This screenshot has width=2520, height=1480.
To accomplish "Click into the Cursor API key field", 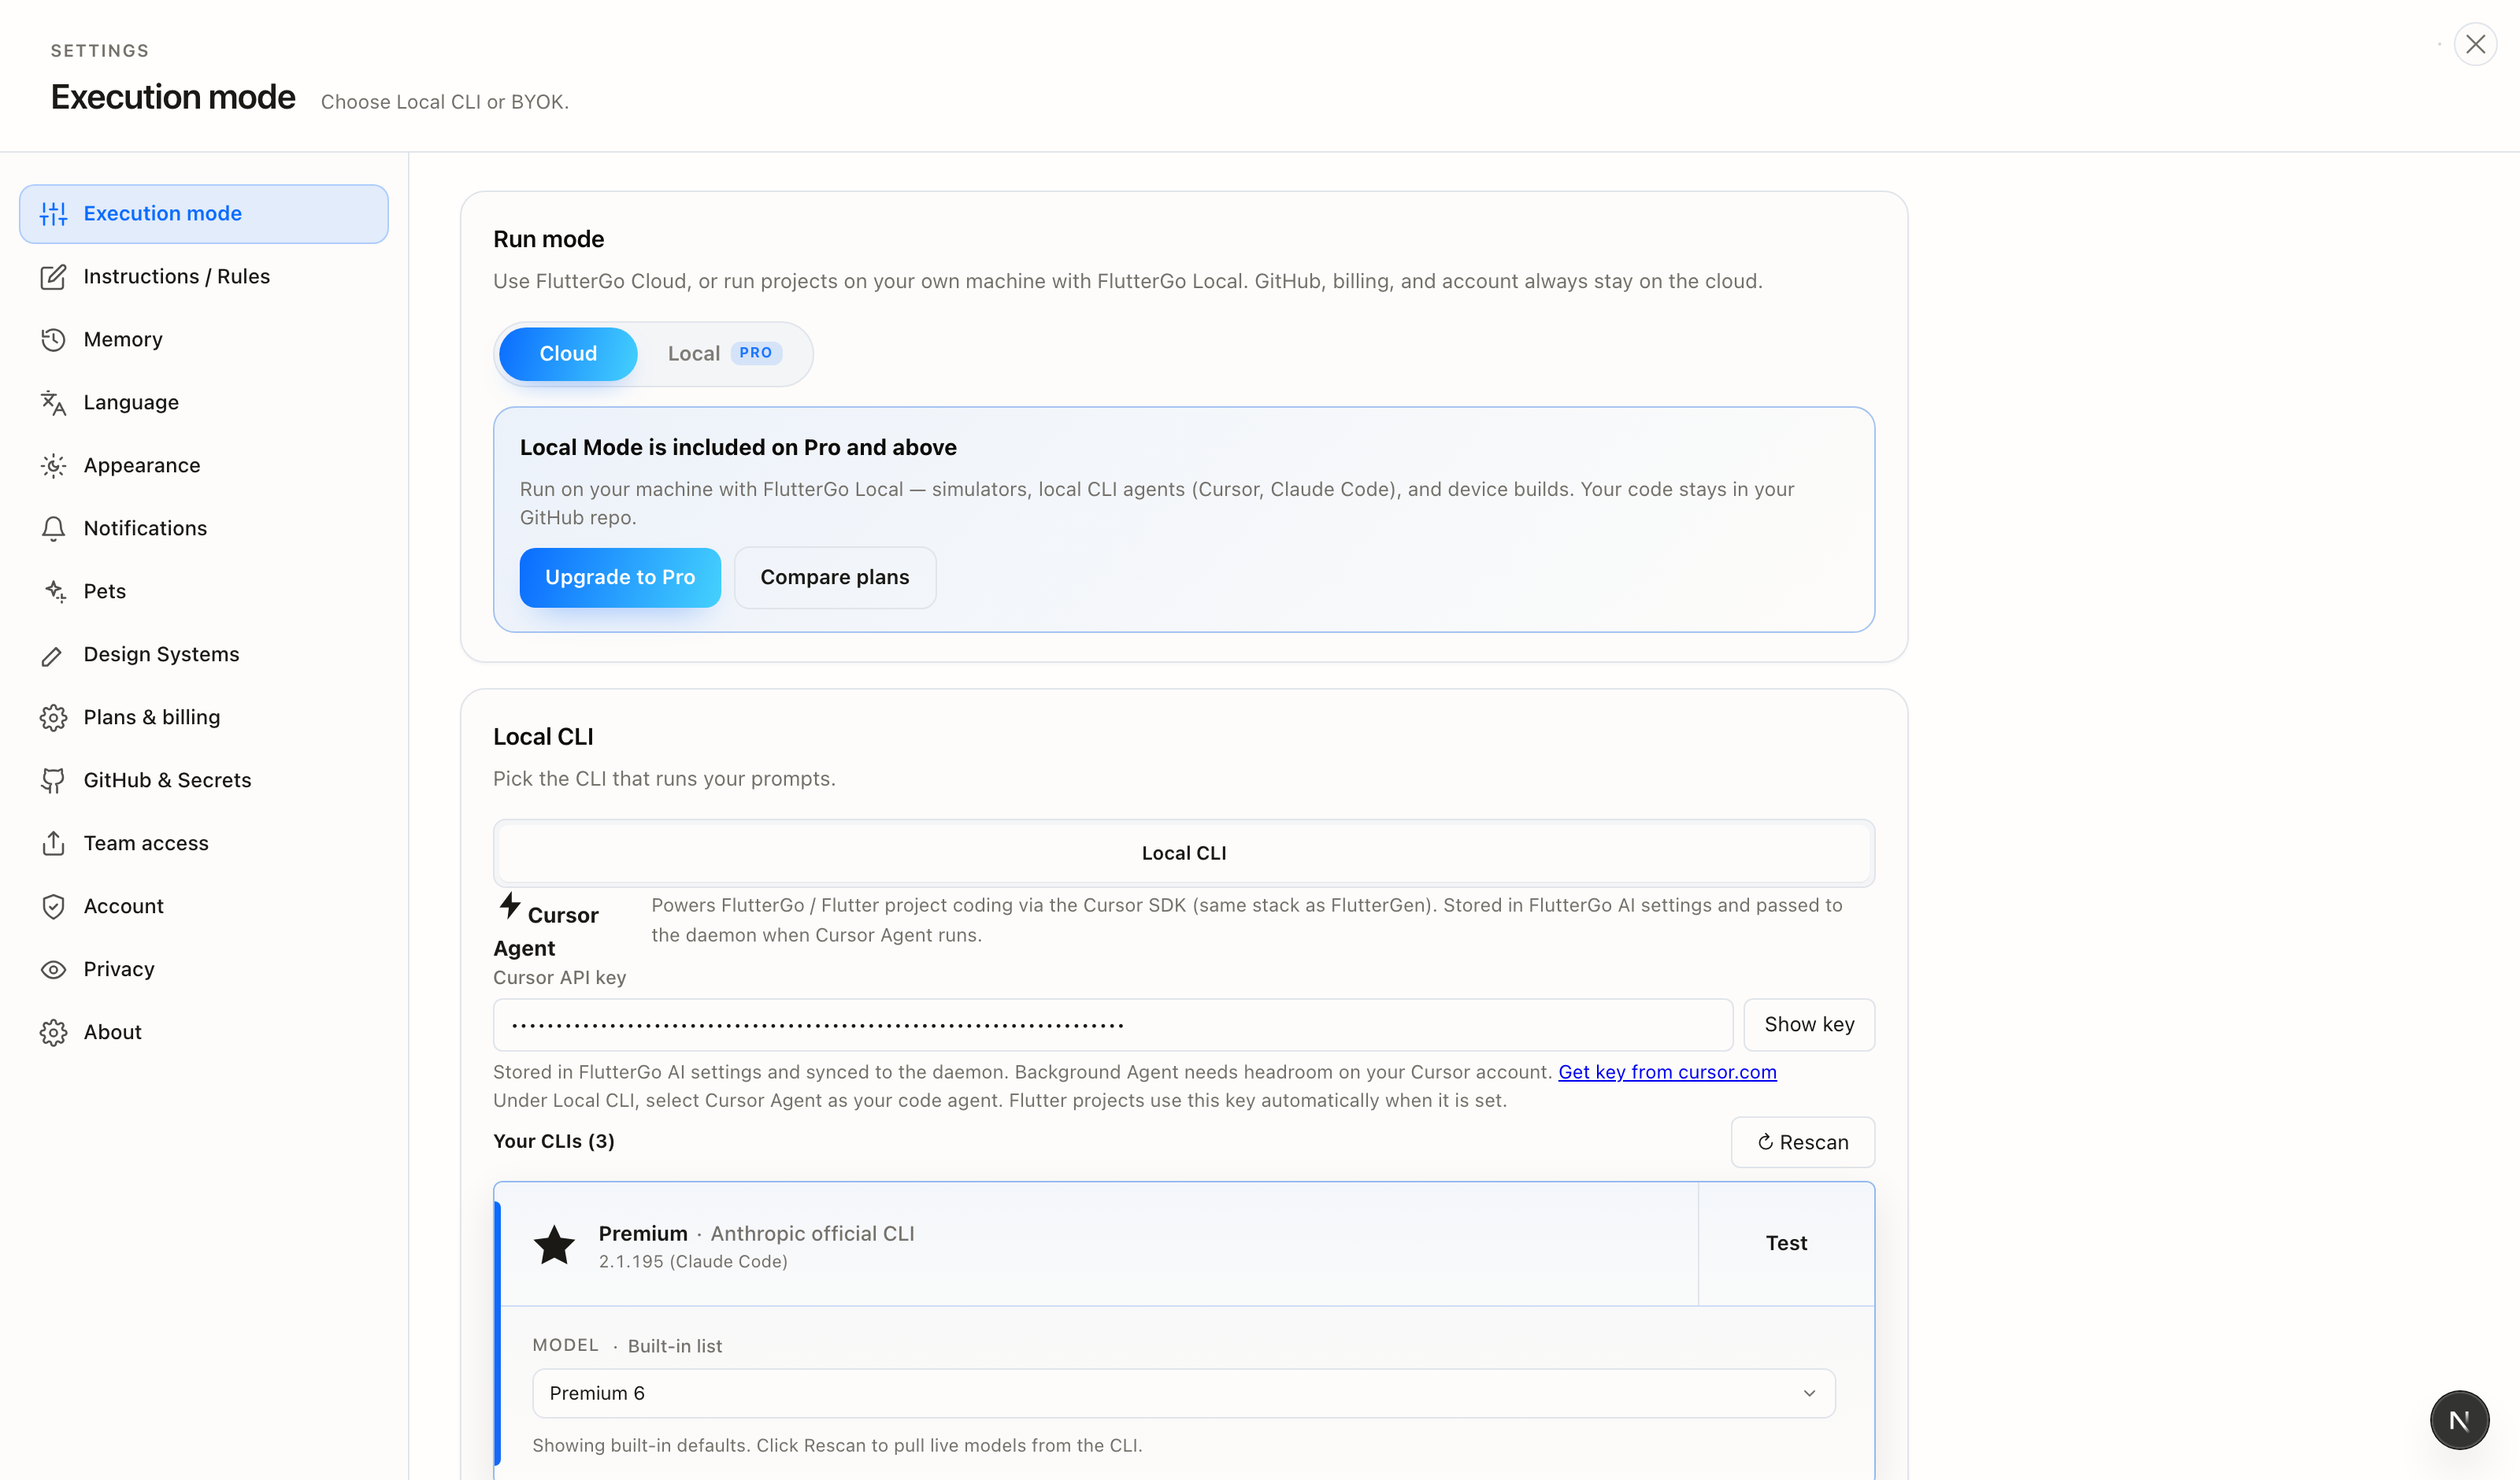I will 1113,1025.
